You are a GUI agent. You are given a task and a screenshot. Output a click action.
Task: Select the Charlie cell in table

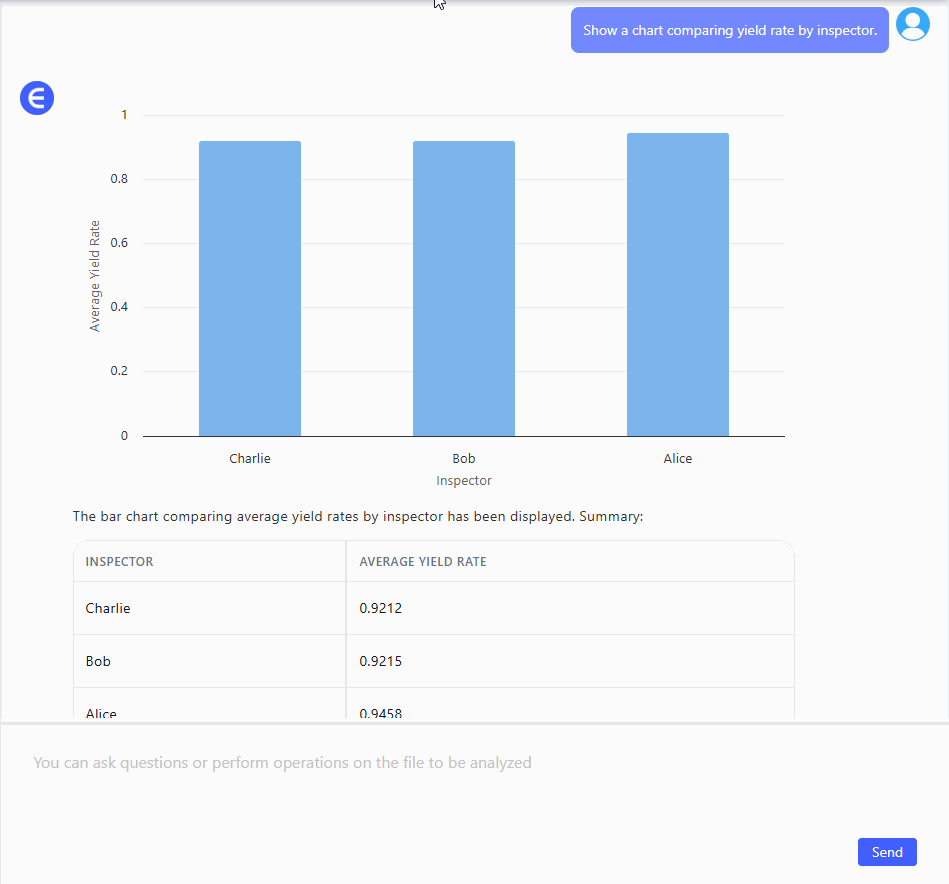point(108,608)
